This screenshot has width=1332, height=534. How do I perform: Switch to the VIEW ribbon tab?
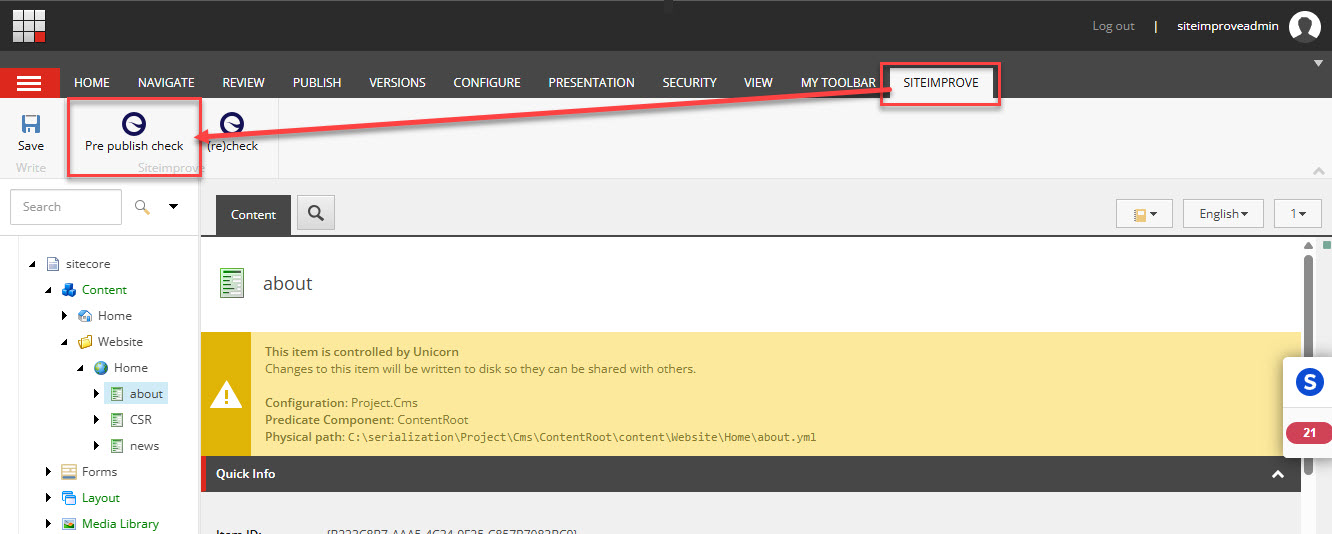758,83
